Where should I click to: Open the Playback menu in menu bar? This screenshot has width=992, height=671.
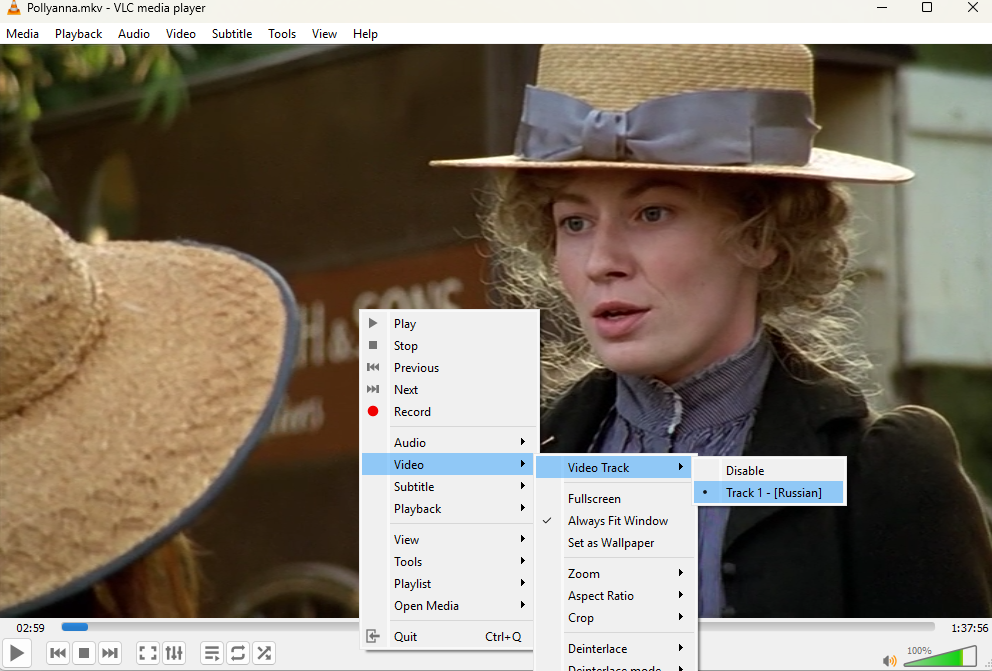pos(78,34)
